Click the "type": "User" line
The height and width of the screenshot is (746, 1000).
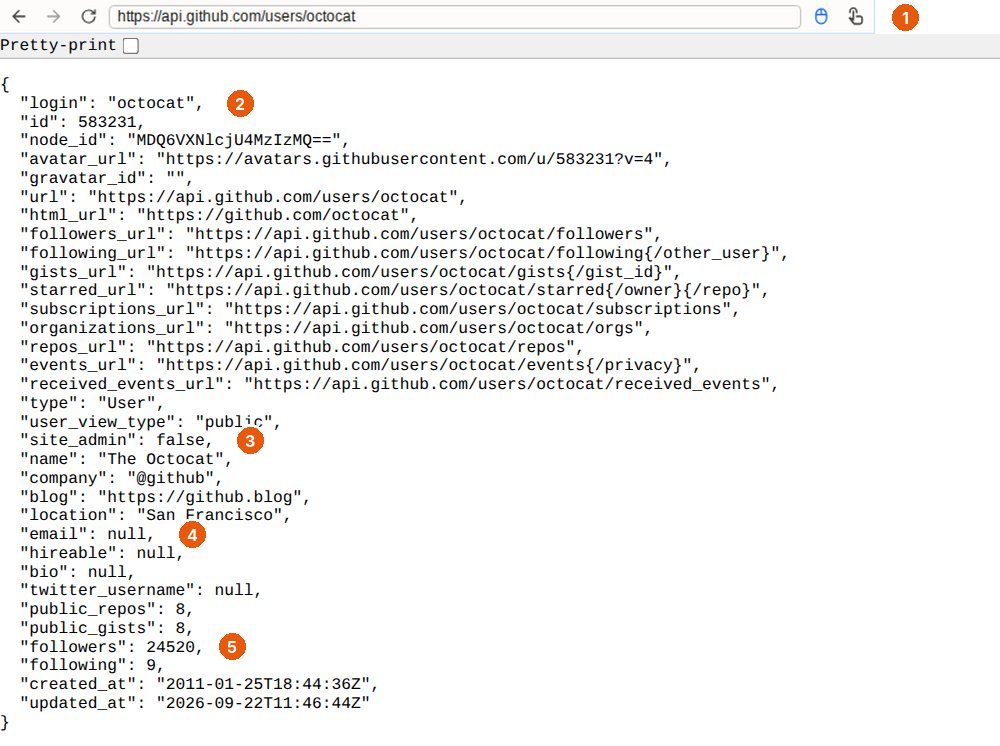point(92,403)
